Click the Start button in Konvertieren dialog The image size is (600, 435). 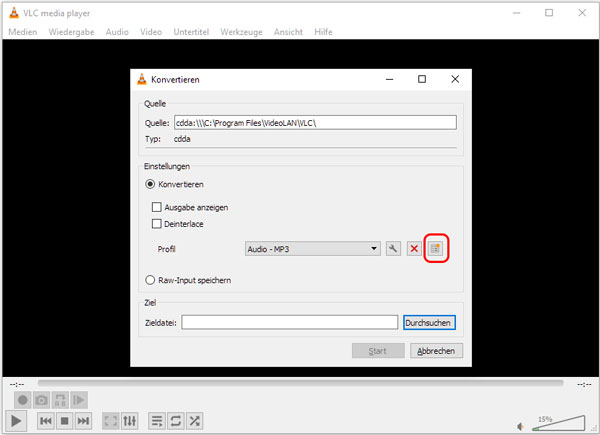(x=378, y=351)
